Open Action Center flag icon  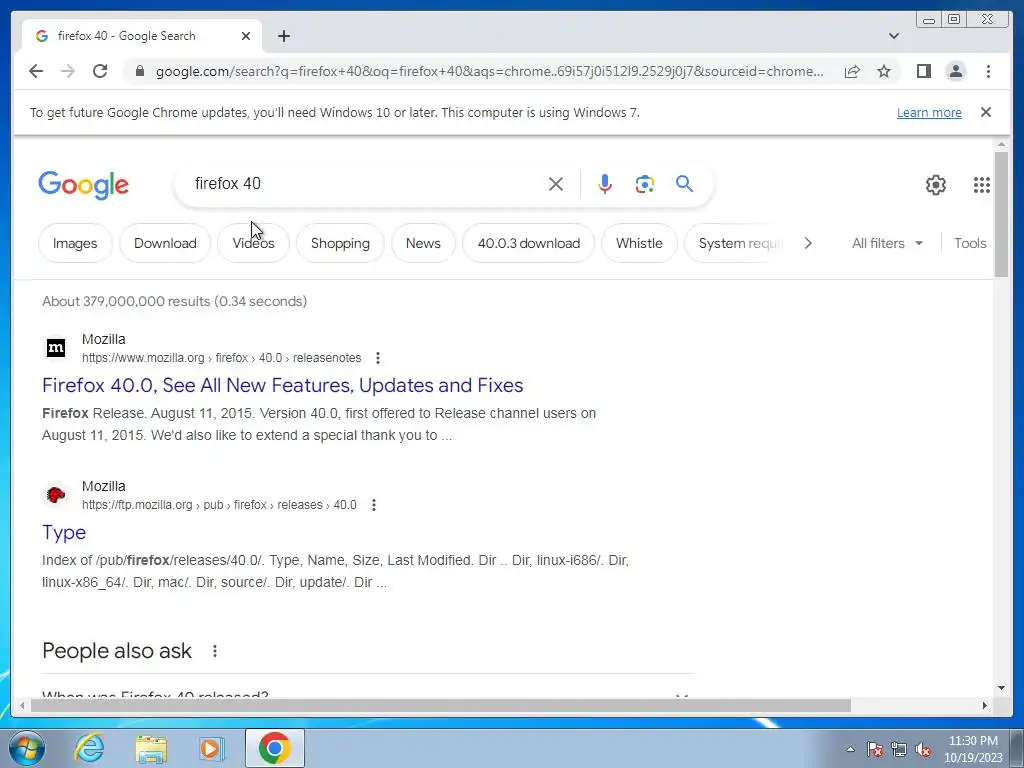(x=875, y=749)
